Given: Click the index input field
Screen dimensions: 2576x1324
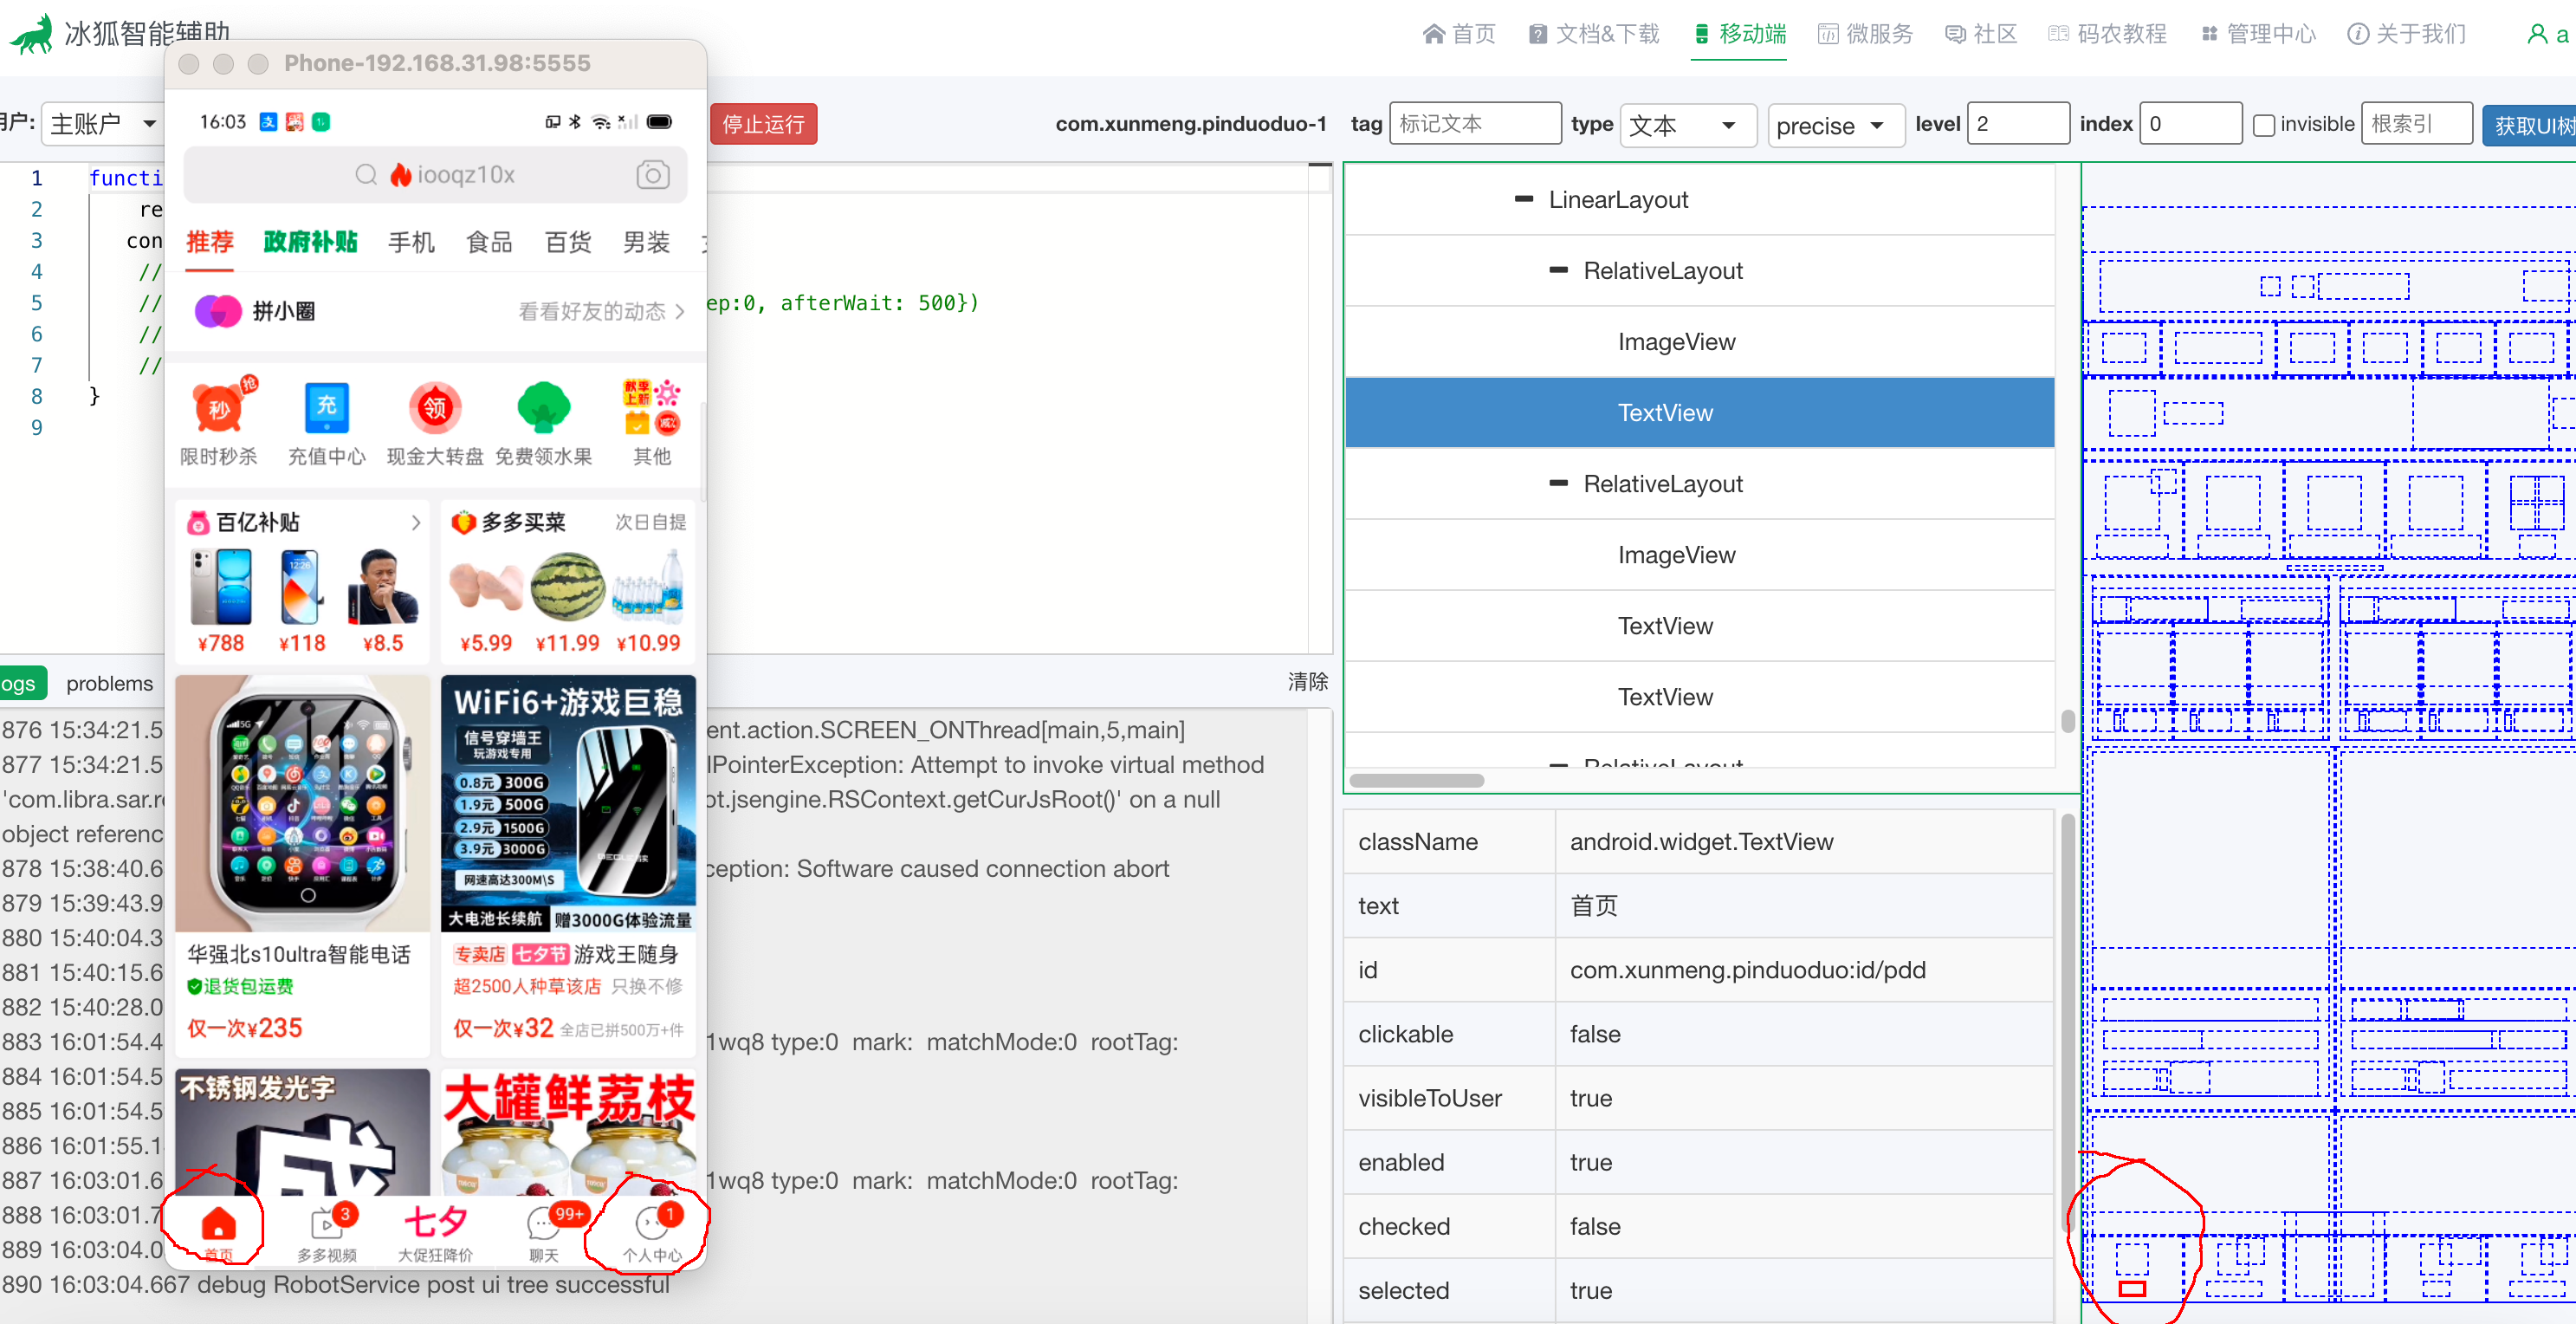Looking at the screenshot, I should coord(2190,124).
